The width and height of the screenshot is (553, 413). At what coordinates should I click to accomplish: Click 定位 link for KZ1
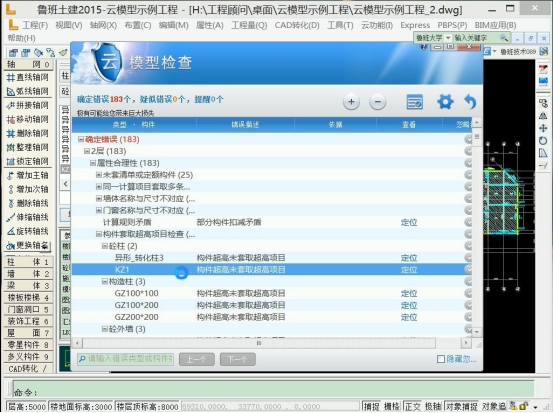pyautogui.click(x=409, y=270)
